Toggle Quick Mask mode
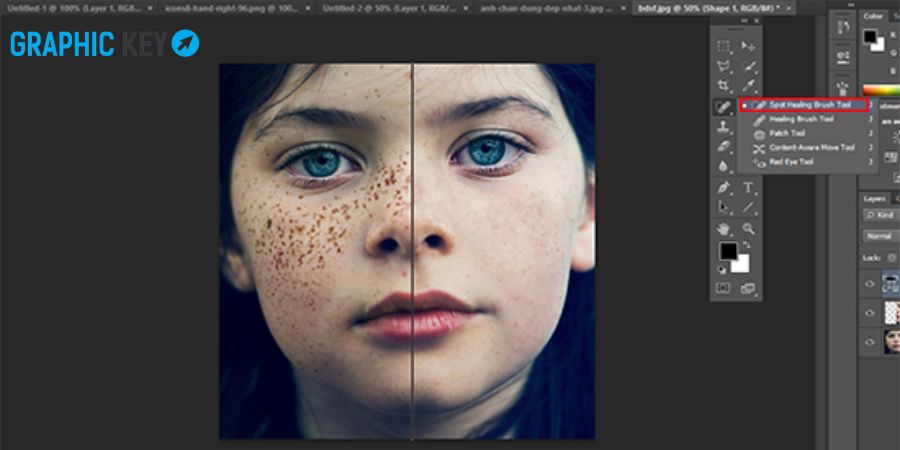Viewport: 900px width, 450px height. click(723, 288)
